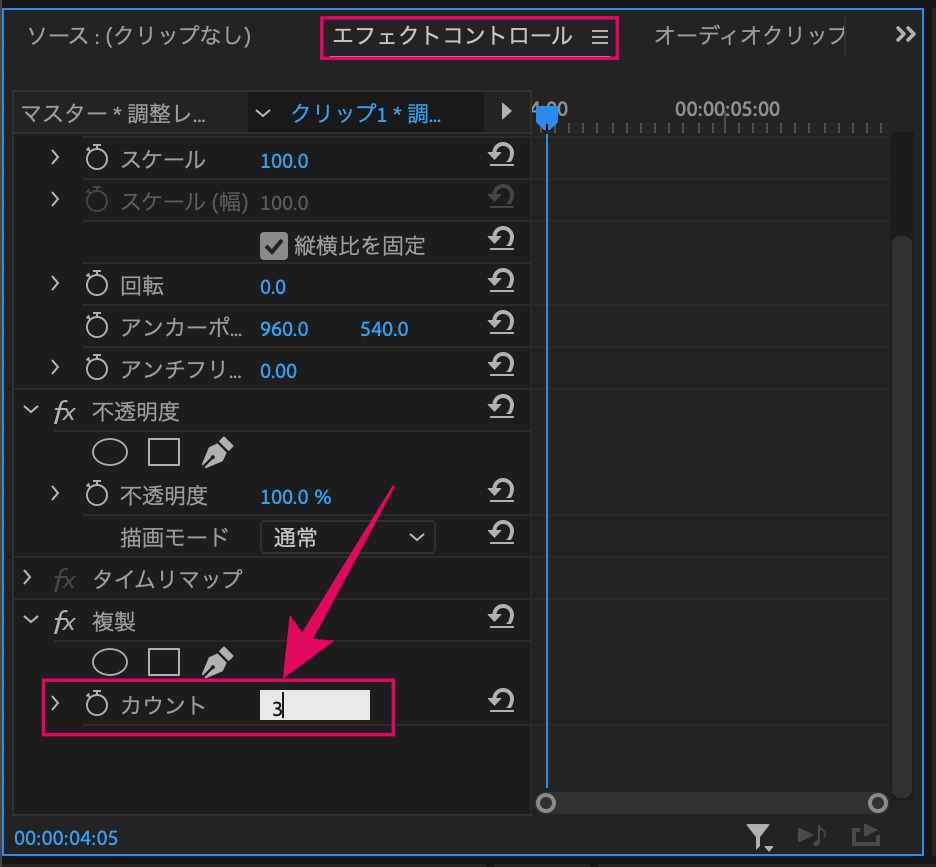Open the Effect Controls panel menu icon
The image size is (936, 867).
pyautogui.click(x=599, y=37)
